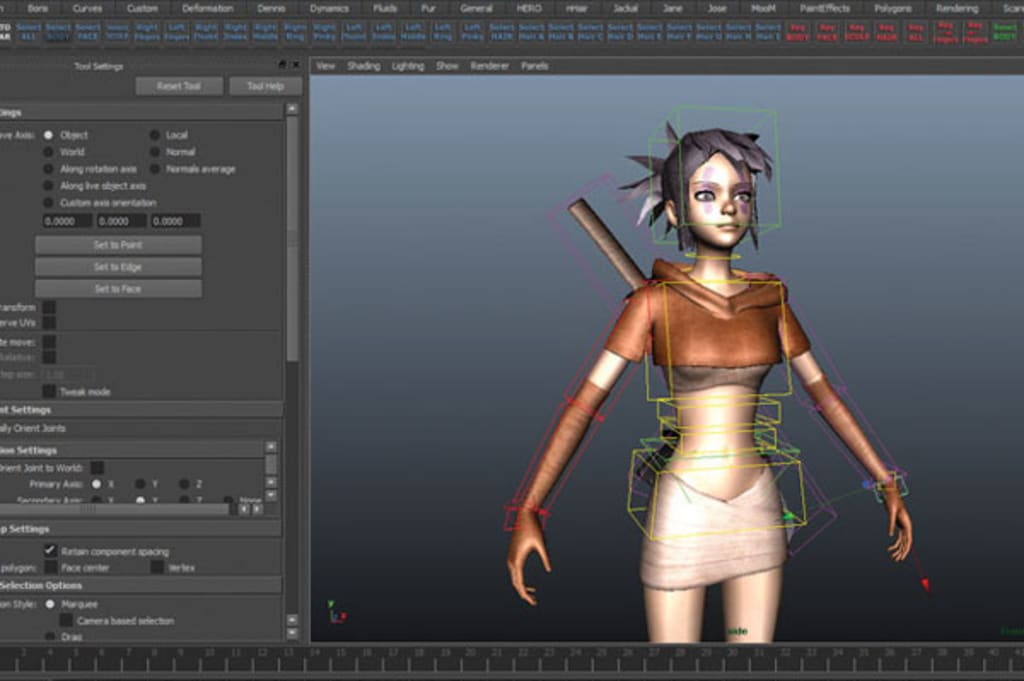Viewport: 1024px width, 681px height.
Task: Collapse the Joint Settings section header
Action: coord(141,410)
